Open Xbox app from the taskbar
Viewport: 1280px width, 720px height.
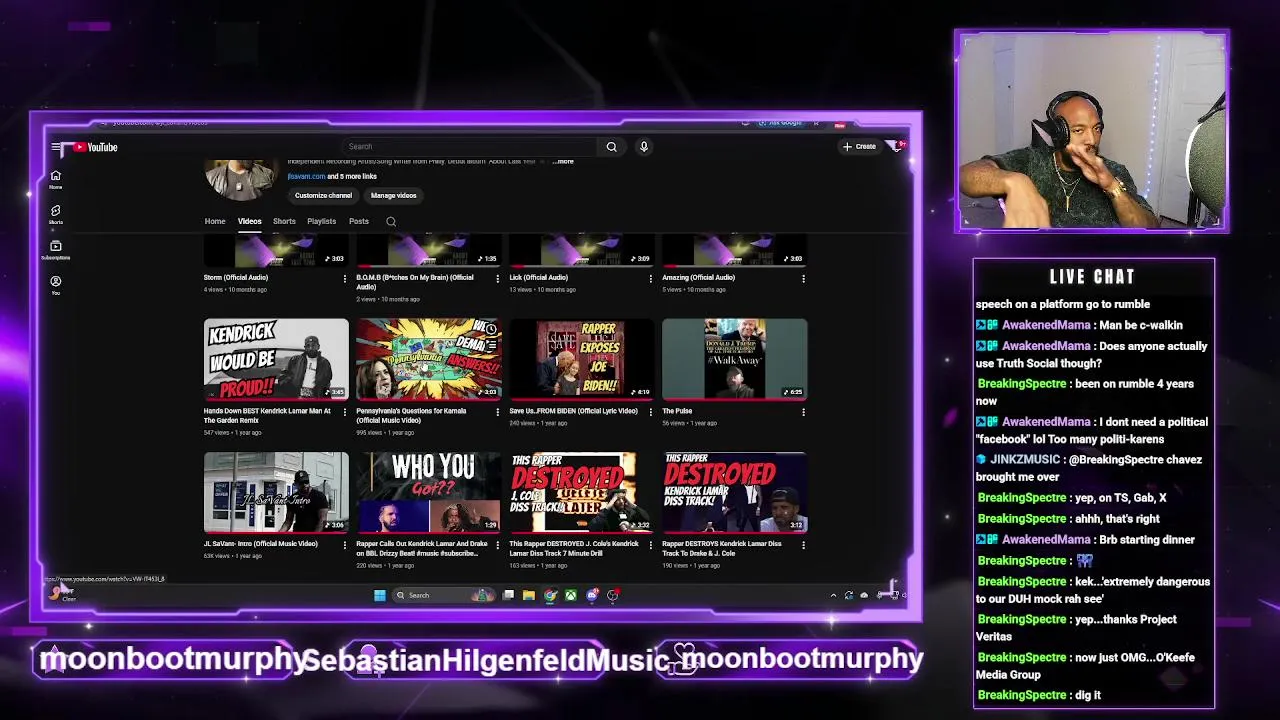(x=571, y=595)
